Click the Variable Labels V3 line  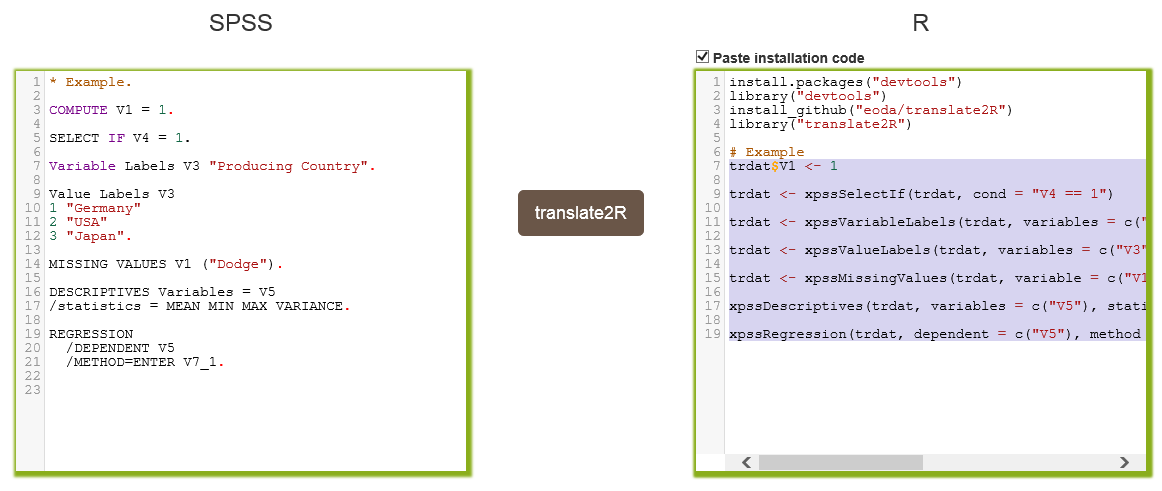click(x=212, y=167)
